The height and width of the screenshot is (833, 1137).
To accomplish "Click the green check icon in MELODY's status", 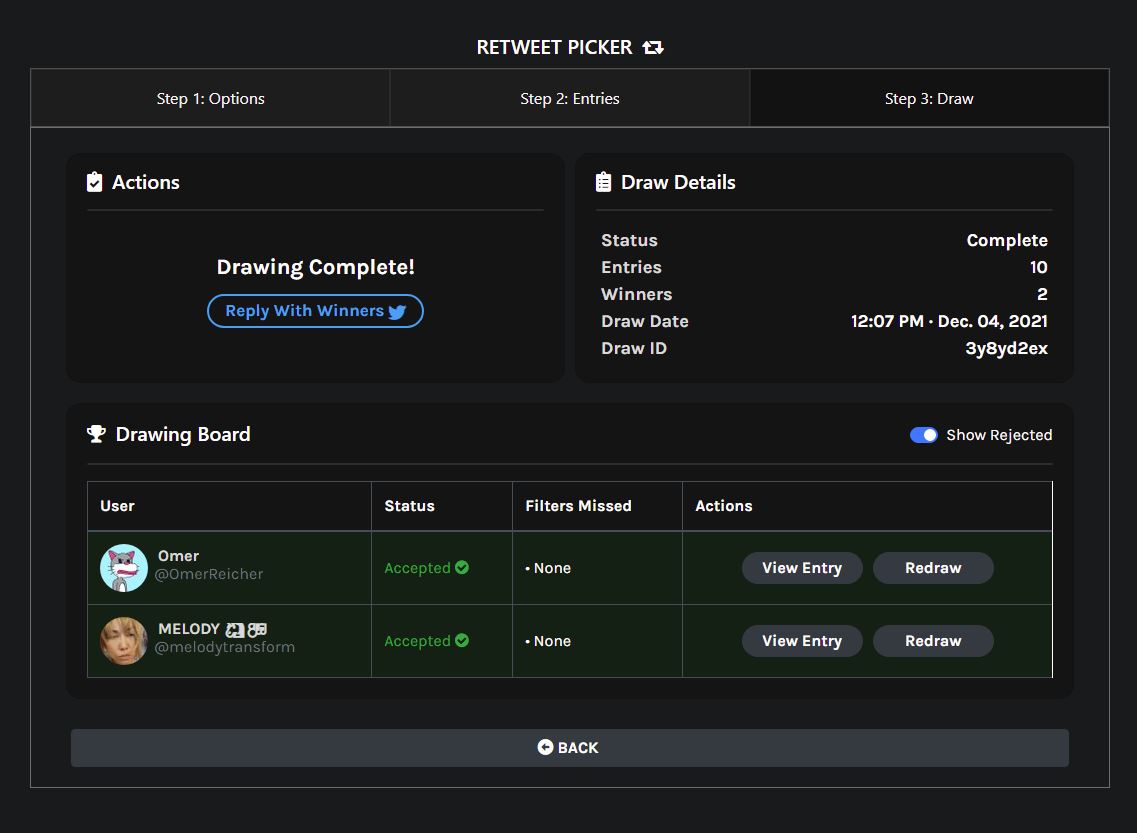I will click(462, 641).
